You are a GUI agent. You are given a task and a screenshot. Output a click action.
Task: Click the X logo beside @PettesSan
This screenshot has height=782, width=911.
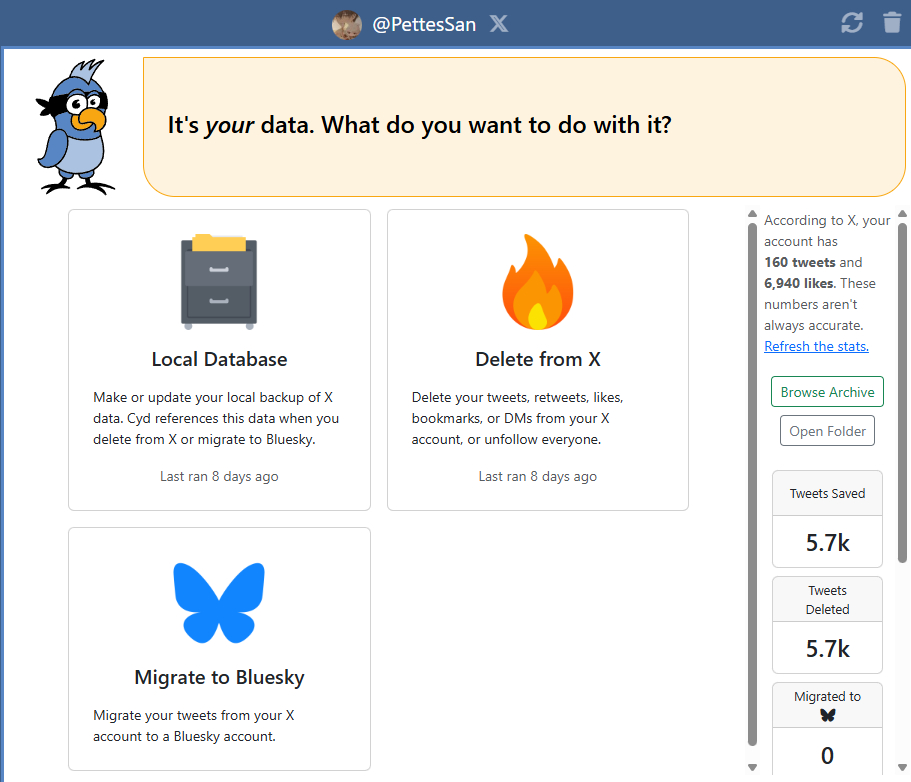pyautogui.click(x=498, y=24)
